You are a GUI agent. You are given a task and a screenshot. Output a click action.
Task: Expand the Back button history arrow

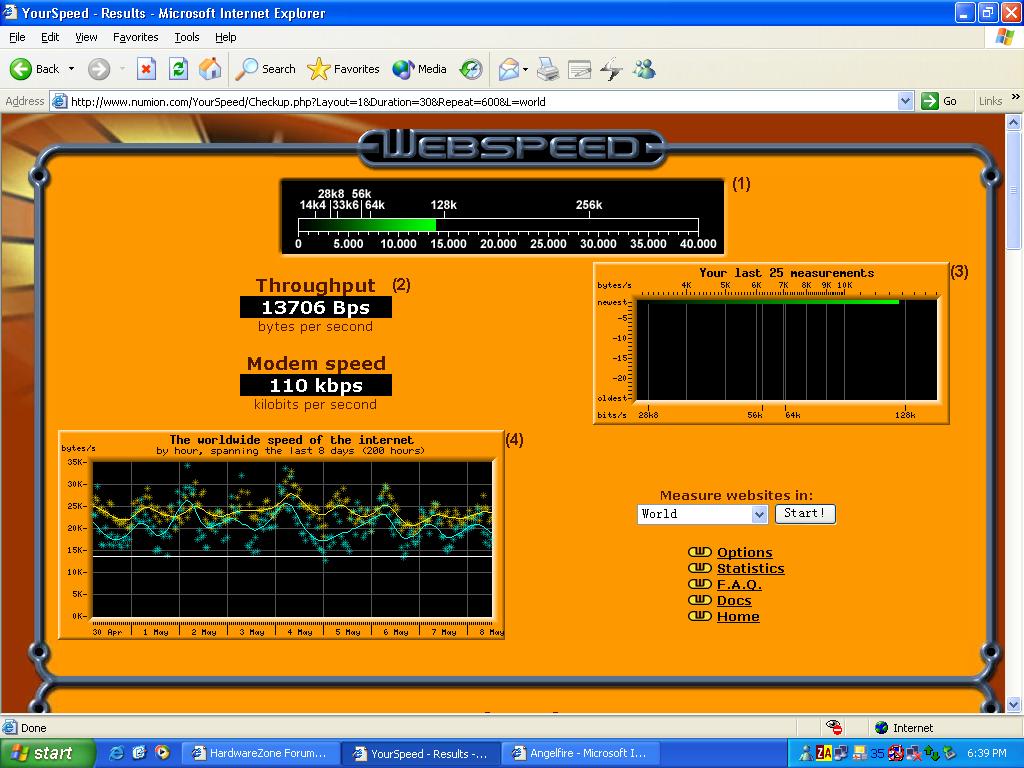pos(71,69)
